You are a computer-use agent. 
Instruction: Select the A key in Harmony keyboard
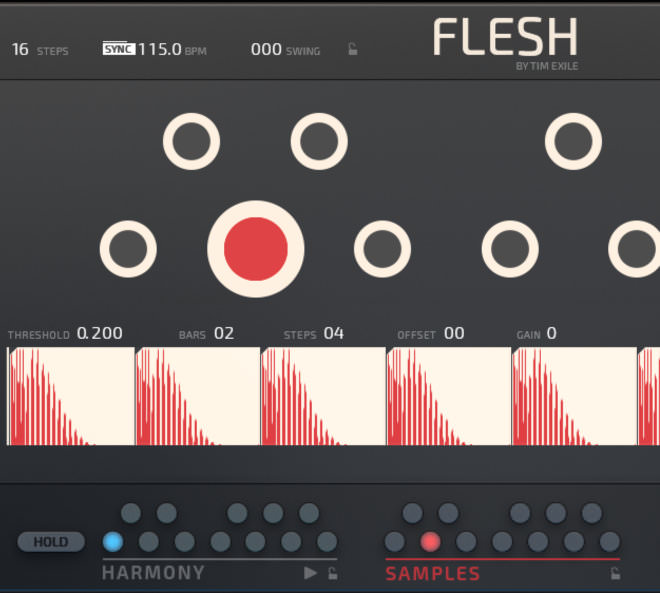[291, 542]
